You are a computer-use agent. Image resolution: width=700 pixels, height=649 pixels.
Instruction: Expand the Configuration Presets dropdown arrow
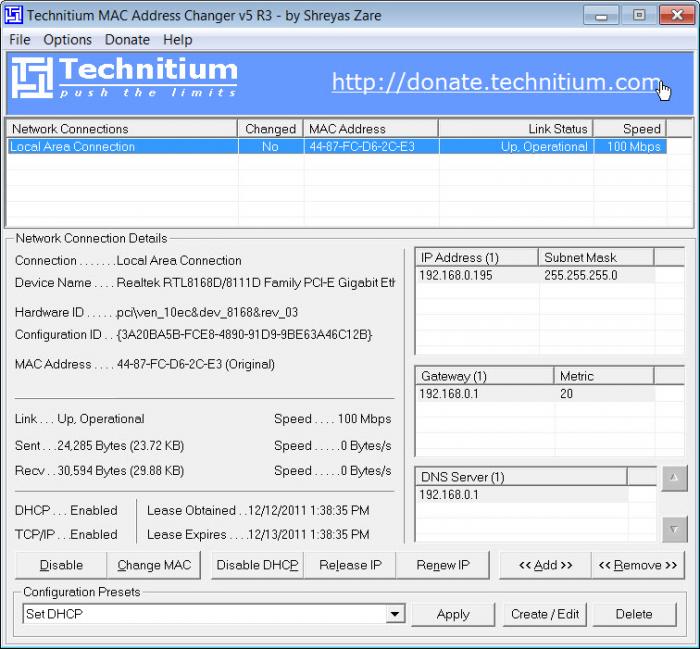point(395,614)
